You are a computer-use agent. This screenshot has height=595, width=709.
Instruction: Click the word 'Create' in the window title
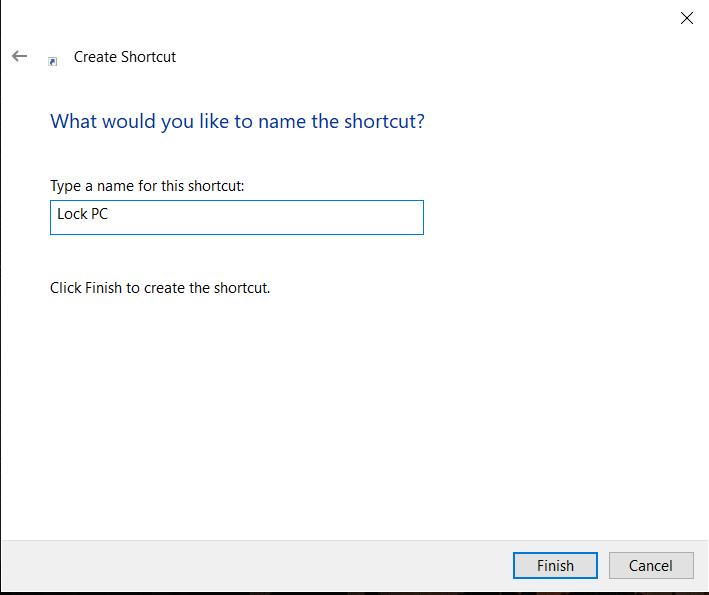(95, 57)
